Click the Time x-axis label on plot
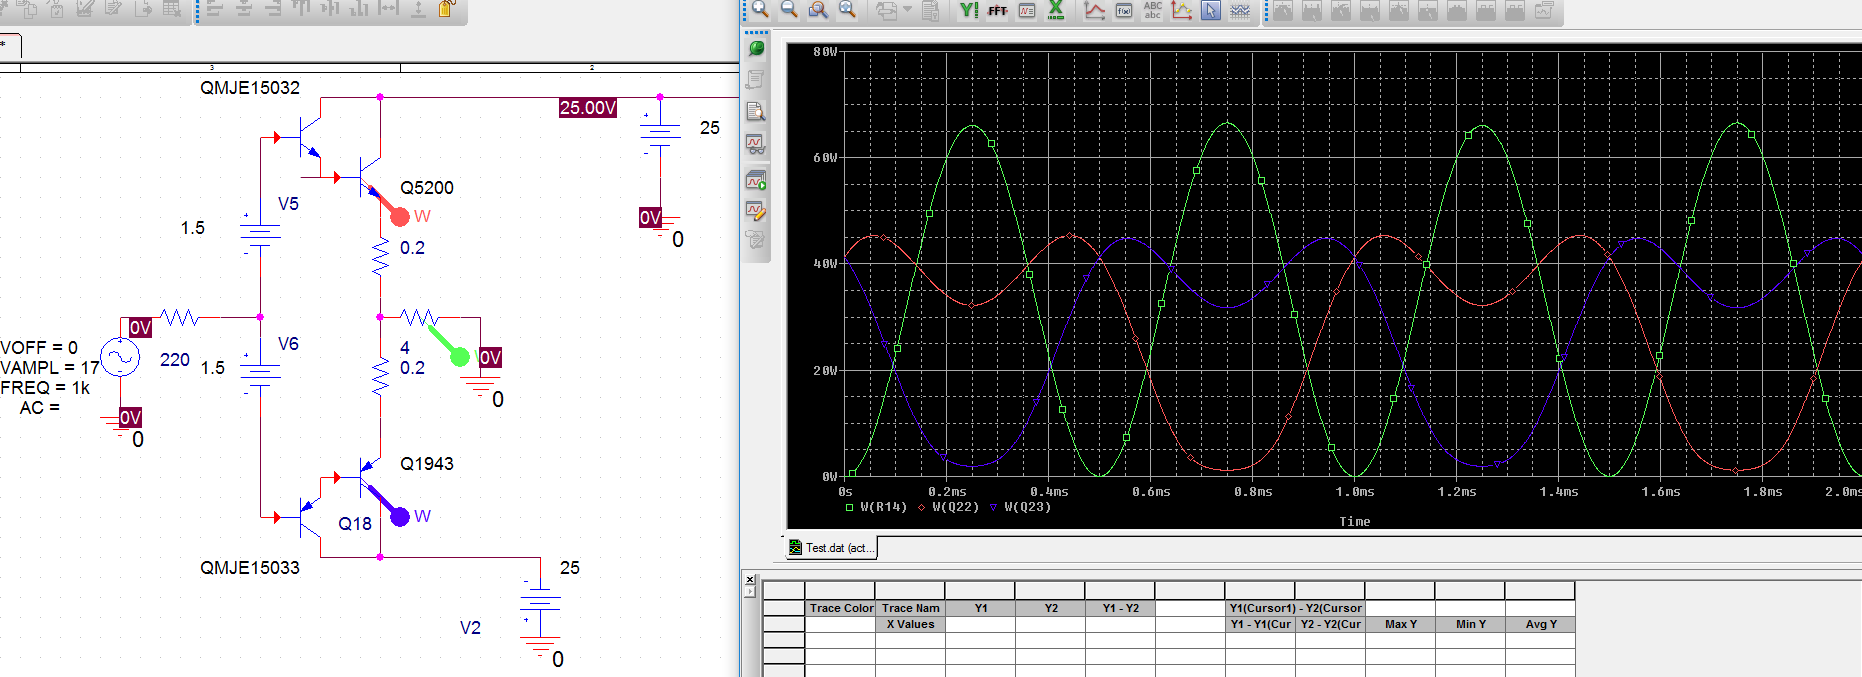Viewport: 1862px width, 677px height. (1355, 522)
